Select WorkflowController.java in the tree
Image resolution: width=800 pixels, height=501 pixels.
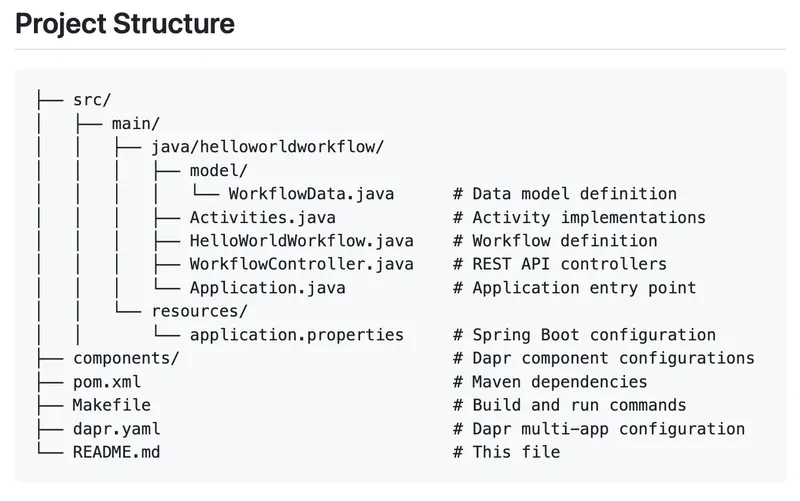pyautogui.click(x=301, y=264)
